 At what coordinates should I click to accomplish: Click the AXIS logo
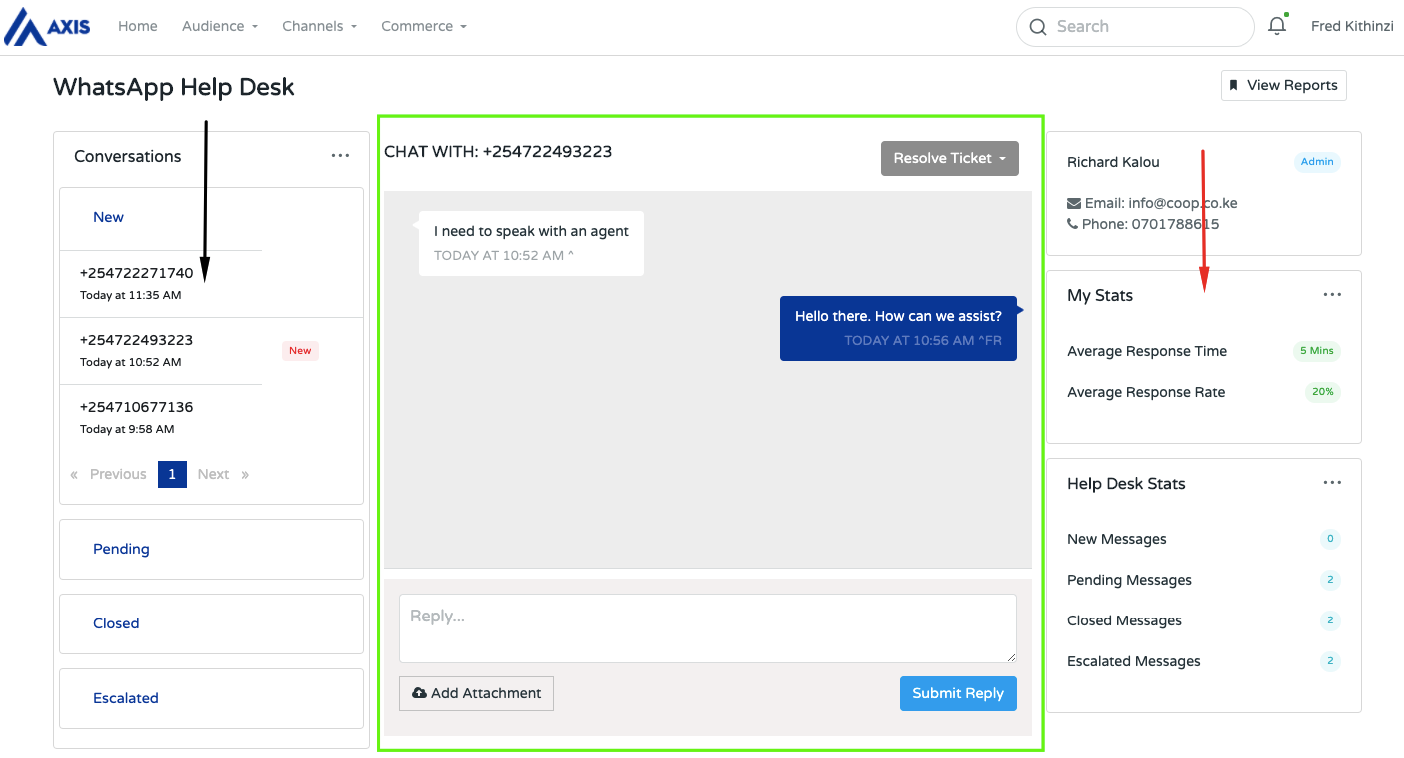[48, 27]
